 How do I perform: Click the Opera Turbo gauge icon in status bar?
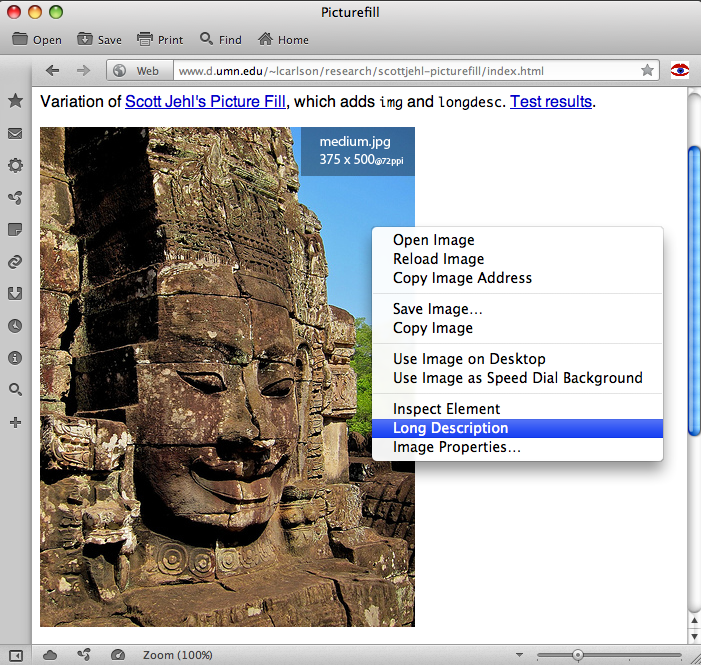point(118,654)
